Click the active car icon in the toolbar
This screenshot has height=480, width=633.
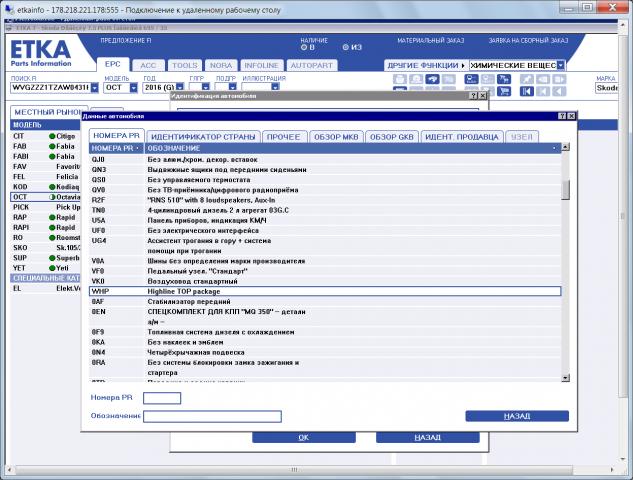(432, 79)
